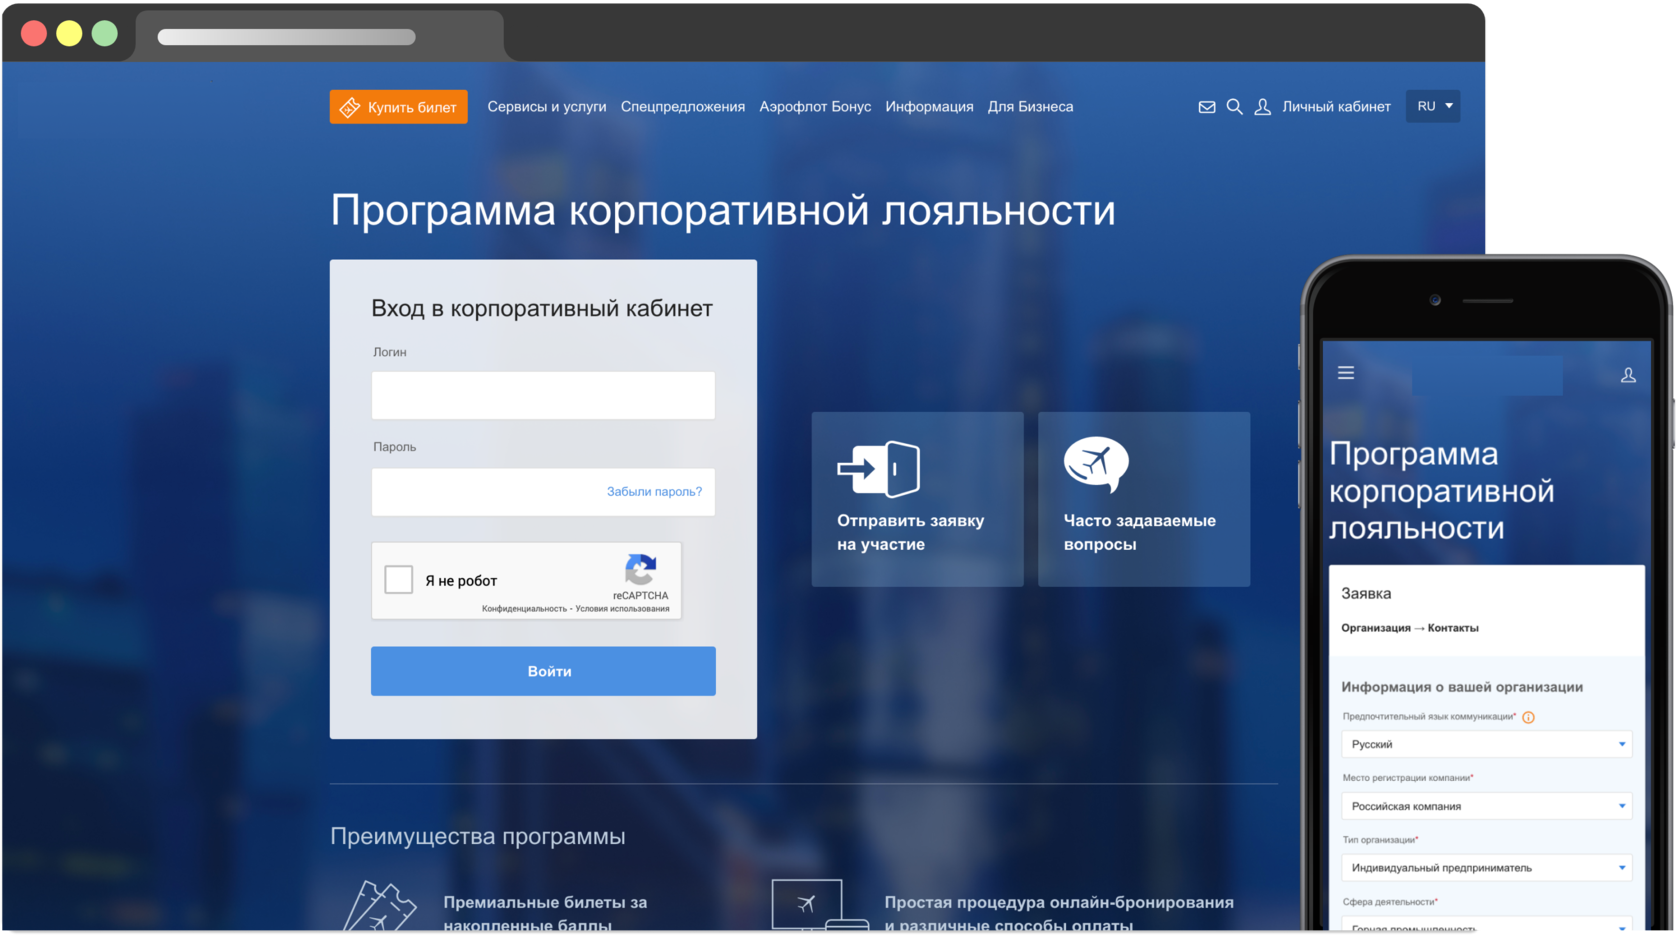Click the user profile icon in header

pyautogui.click(x=1263, y=107)
